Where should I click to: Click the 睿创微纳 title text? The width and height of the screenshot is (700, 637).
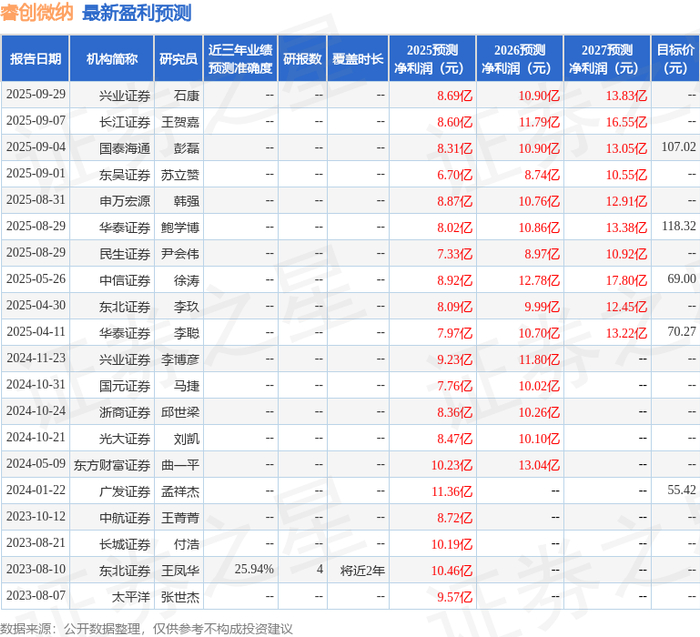pyautogui.click(x=37, y=12)
